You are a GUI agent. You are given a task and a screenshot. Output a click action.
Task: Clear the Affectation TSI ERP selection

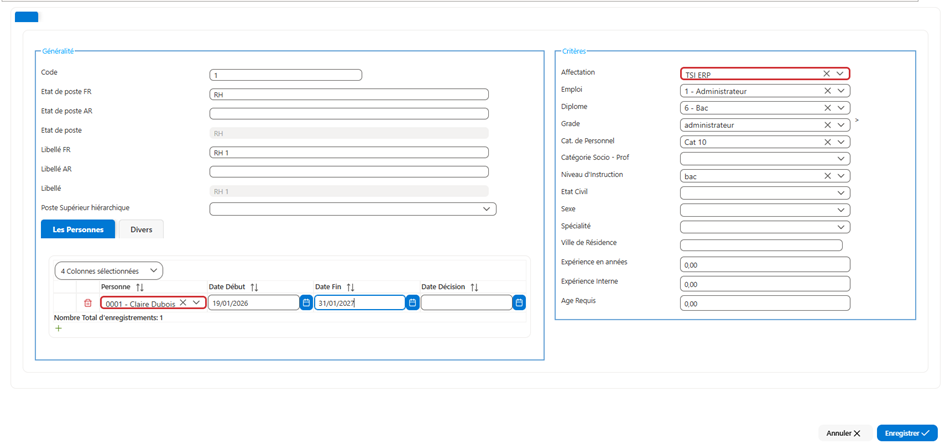click(827, 73)
